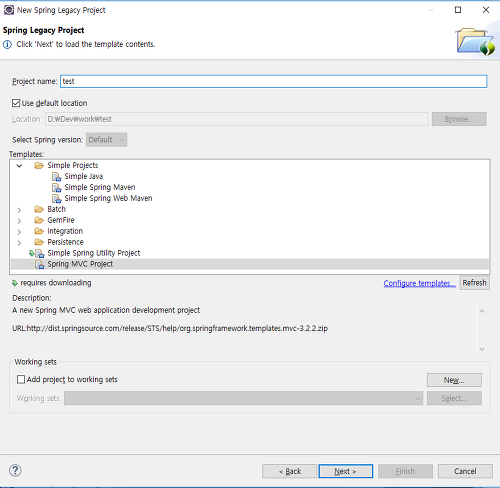The image size is (500, 488).
Task: Click the Persistence label text
Action: click(x=65, y=242)
